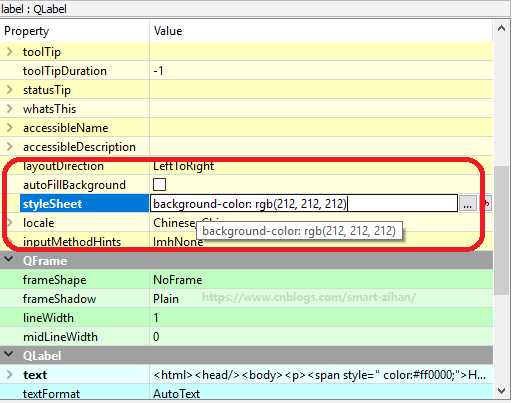512x403 pixels.
Task: Click the AutoText value
Action: (x=176, y=394)
